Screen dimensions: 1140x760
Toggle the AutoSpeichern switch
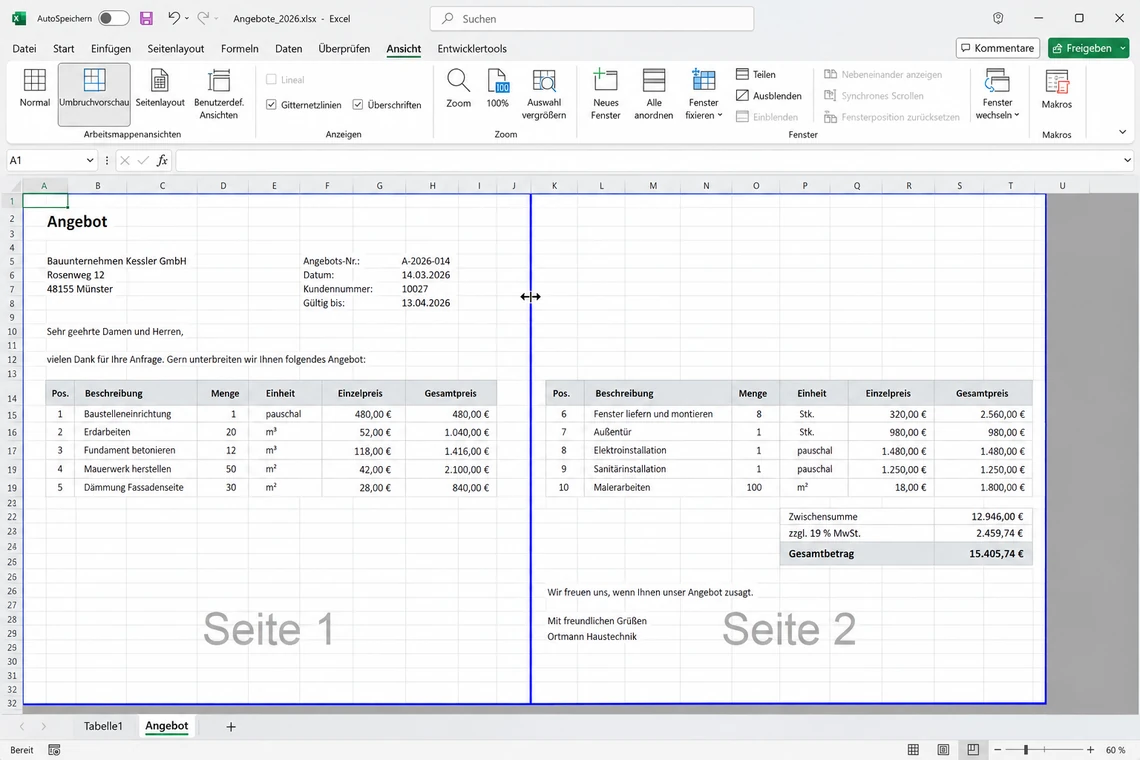(113, 18)
